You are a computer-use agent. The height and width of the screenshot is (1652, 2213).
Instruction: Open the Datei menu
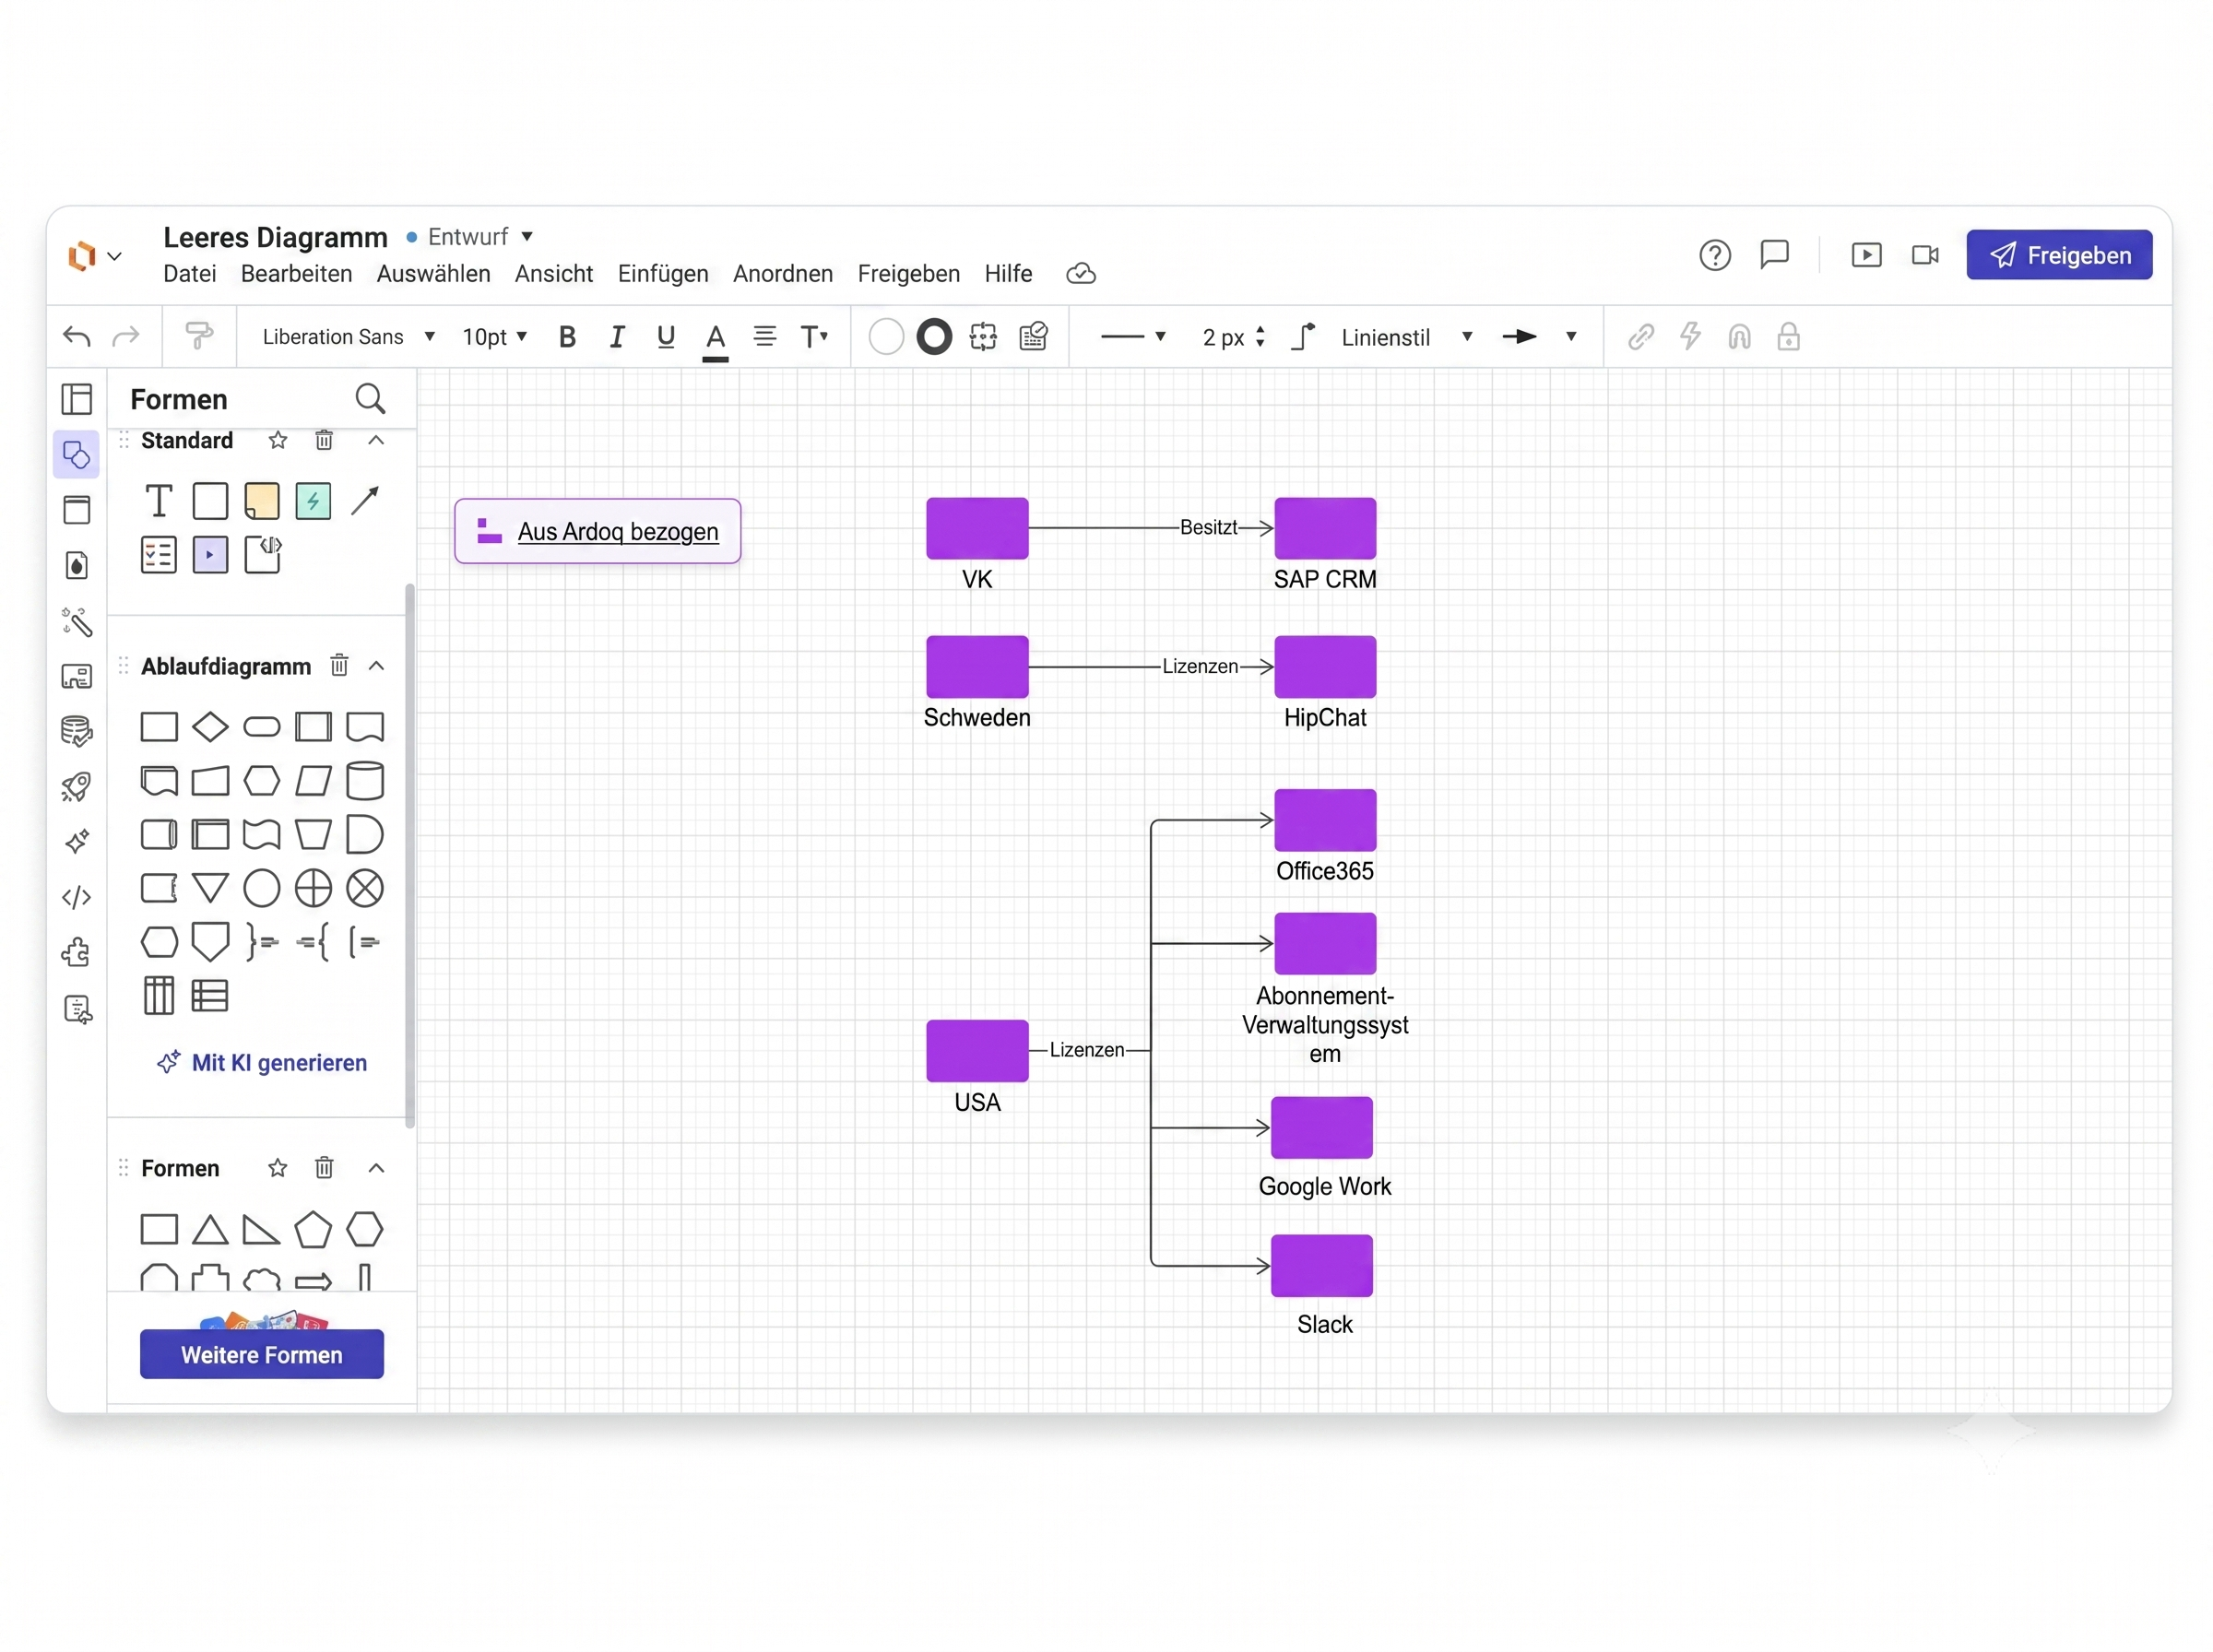190,274
